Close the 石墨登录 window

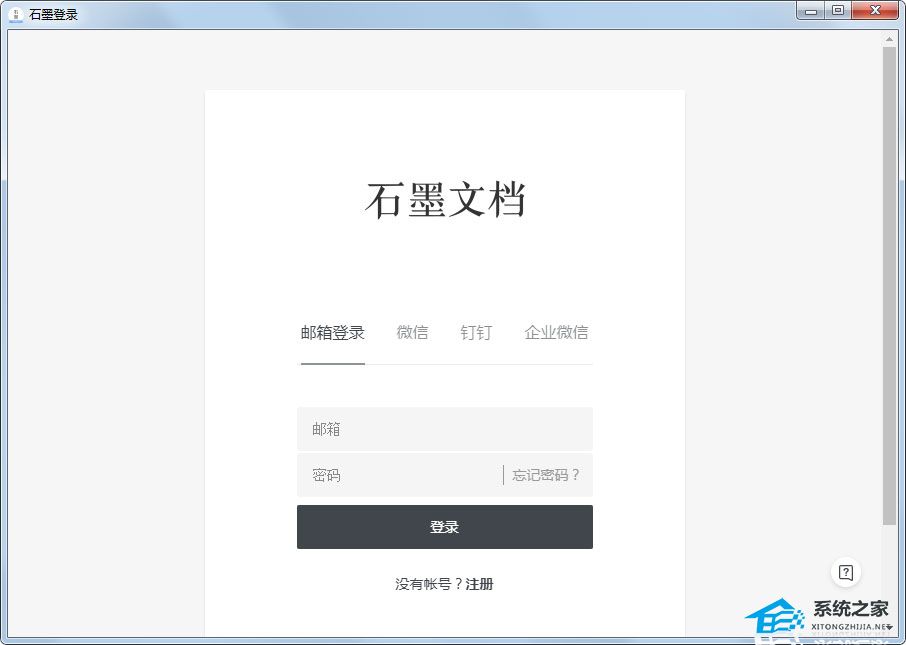coord(875,11)
